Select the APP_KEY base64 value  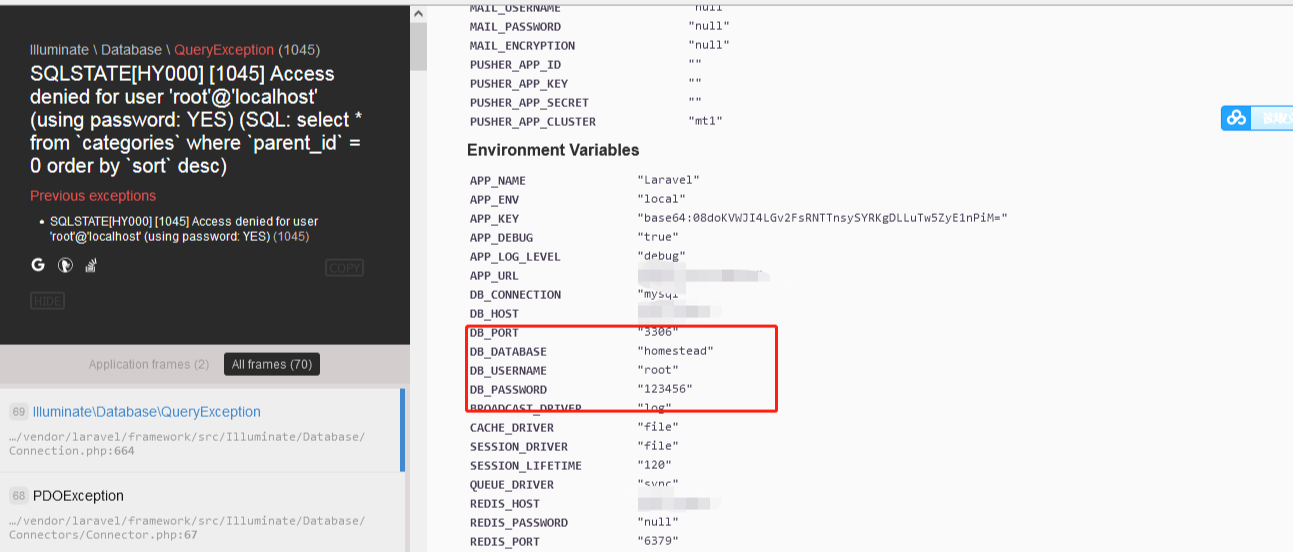[x=822, y=218]
